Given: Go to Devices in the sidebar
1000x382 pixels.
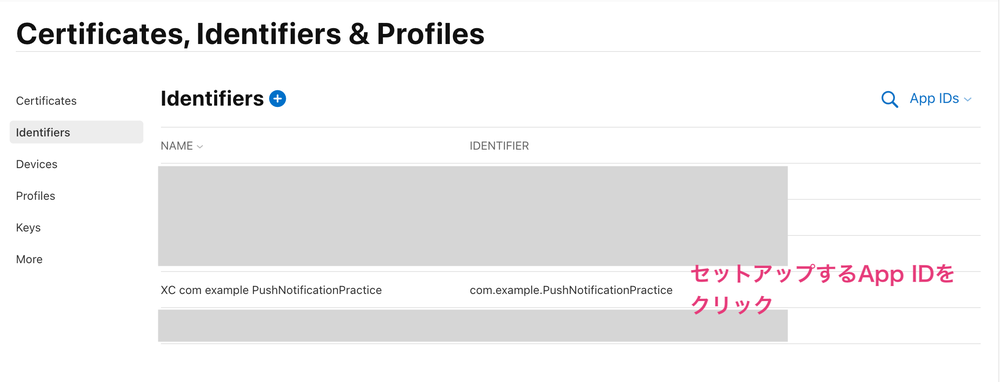Looking at the screenshot, I should (x=36, y=164).
